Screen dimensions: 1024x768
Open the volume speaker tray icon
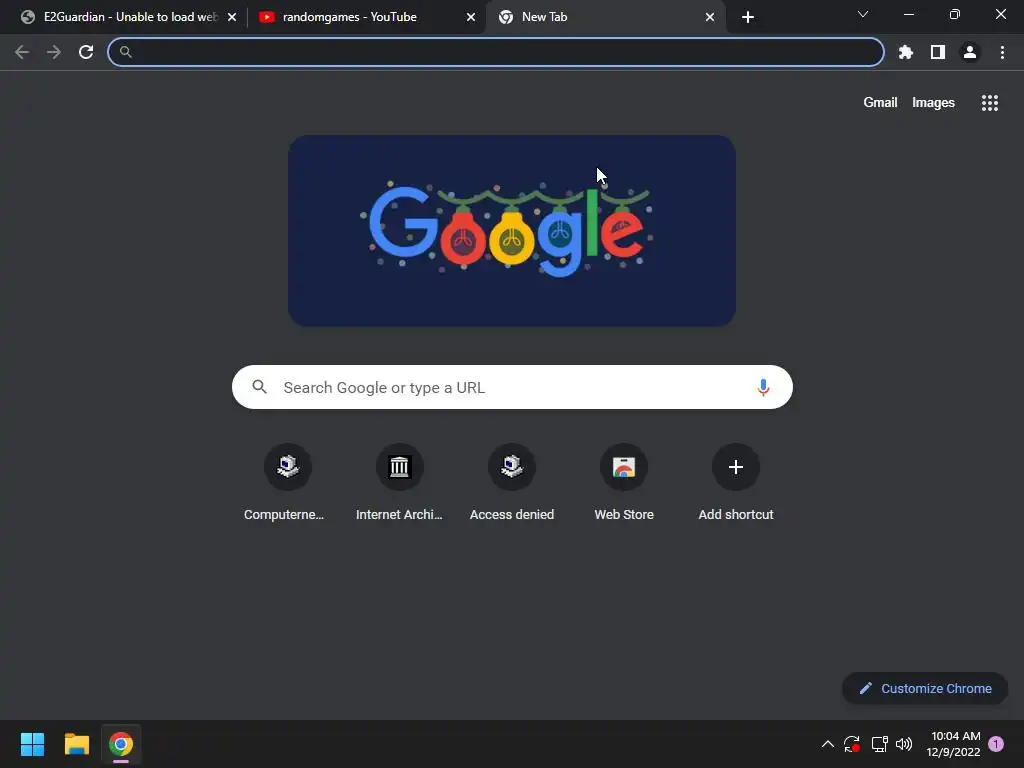[x=904, y=744]
